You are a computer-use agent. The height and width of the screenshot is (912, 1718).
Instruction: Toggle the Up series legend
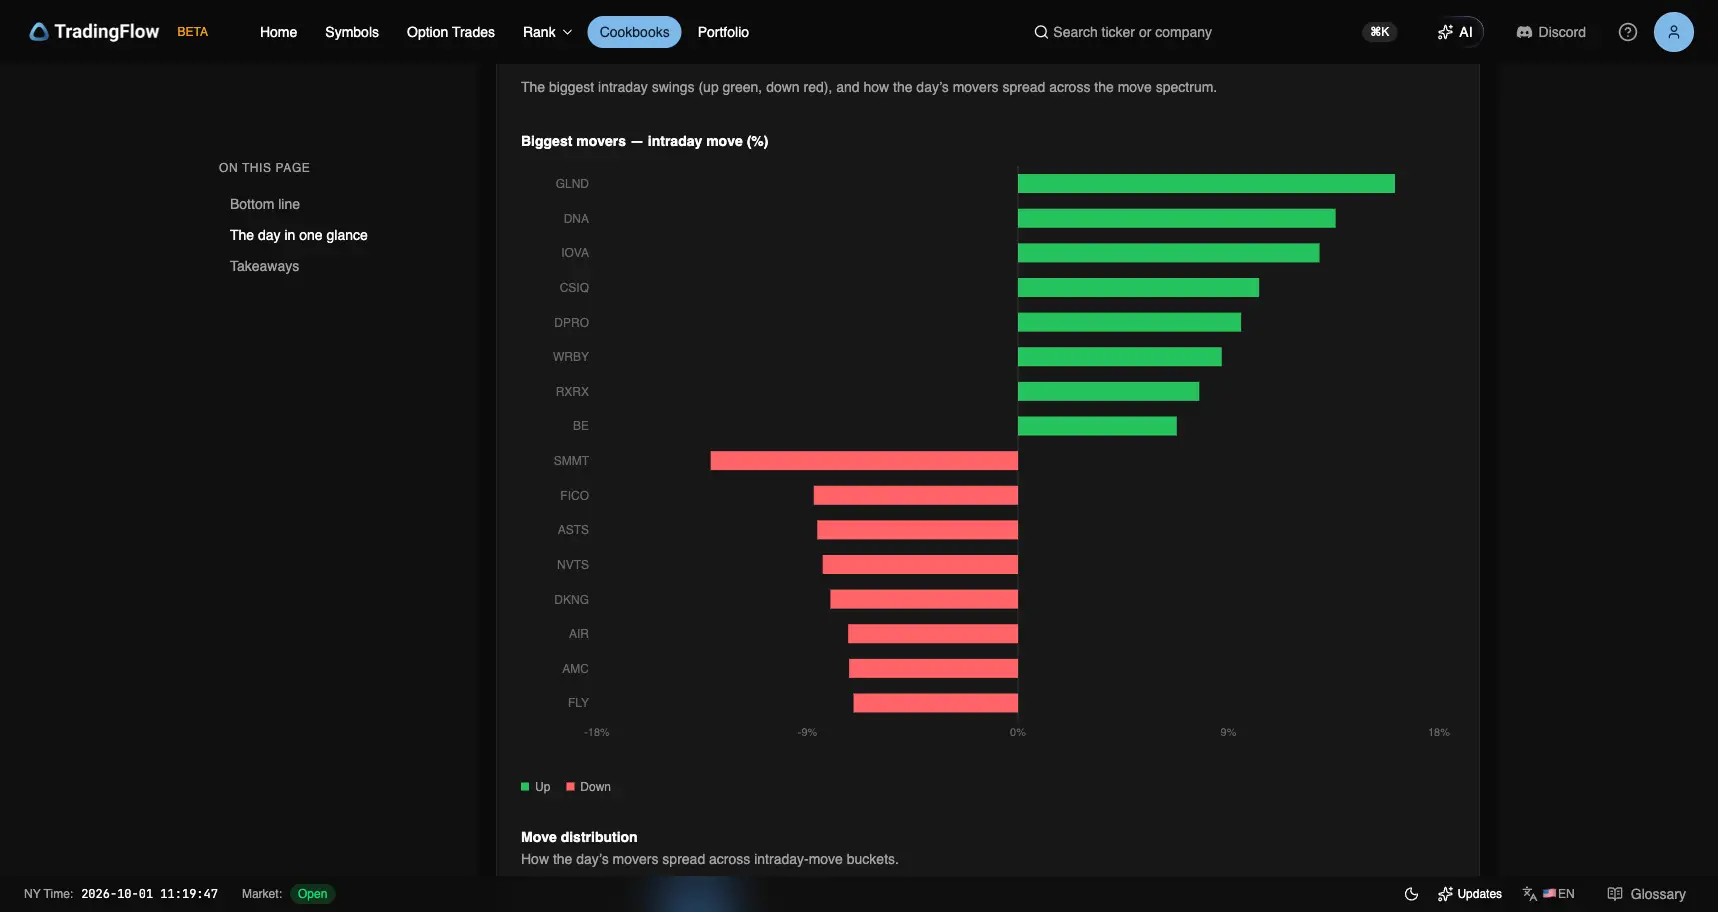click(536, 787)
